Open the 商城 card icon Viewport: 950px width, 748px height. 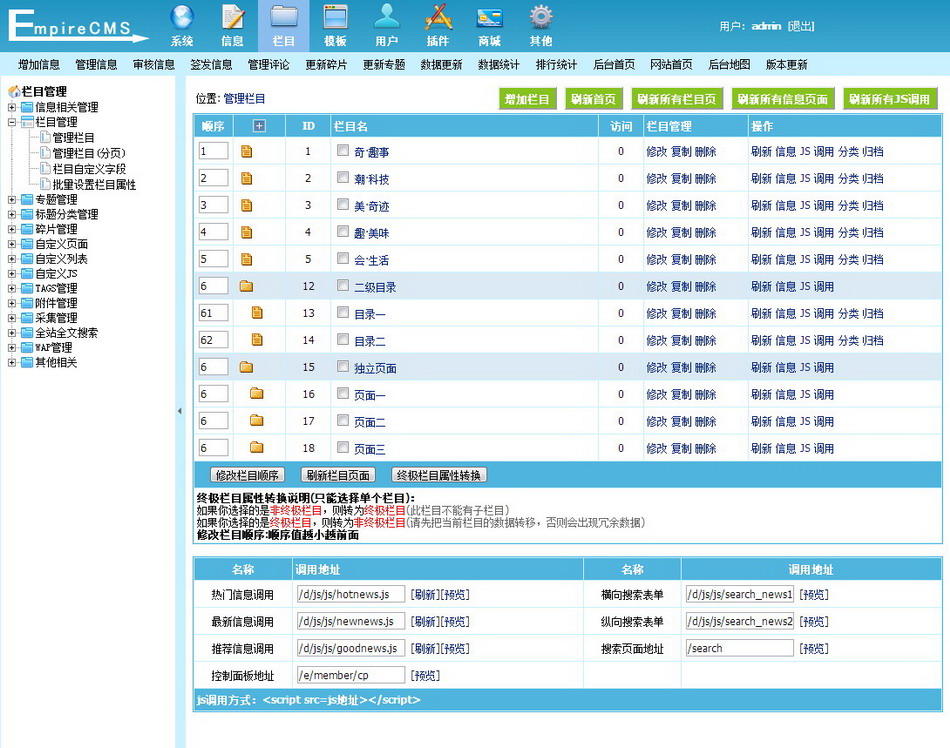tap(490, 18)
